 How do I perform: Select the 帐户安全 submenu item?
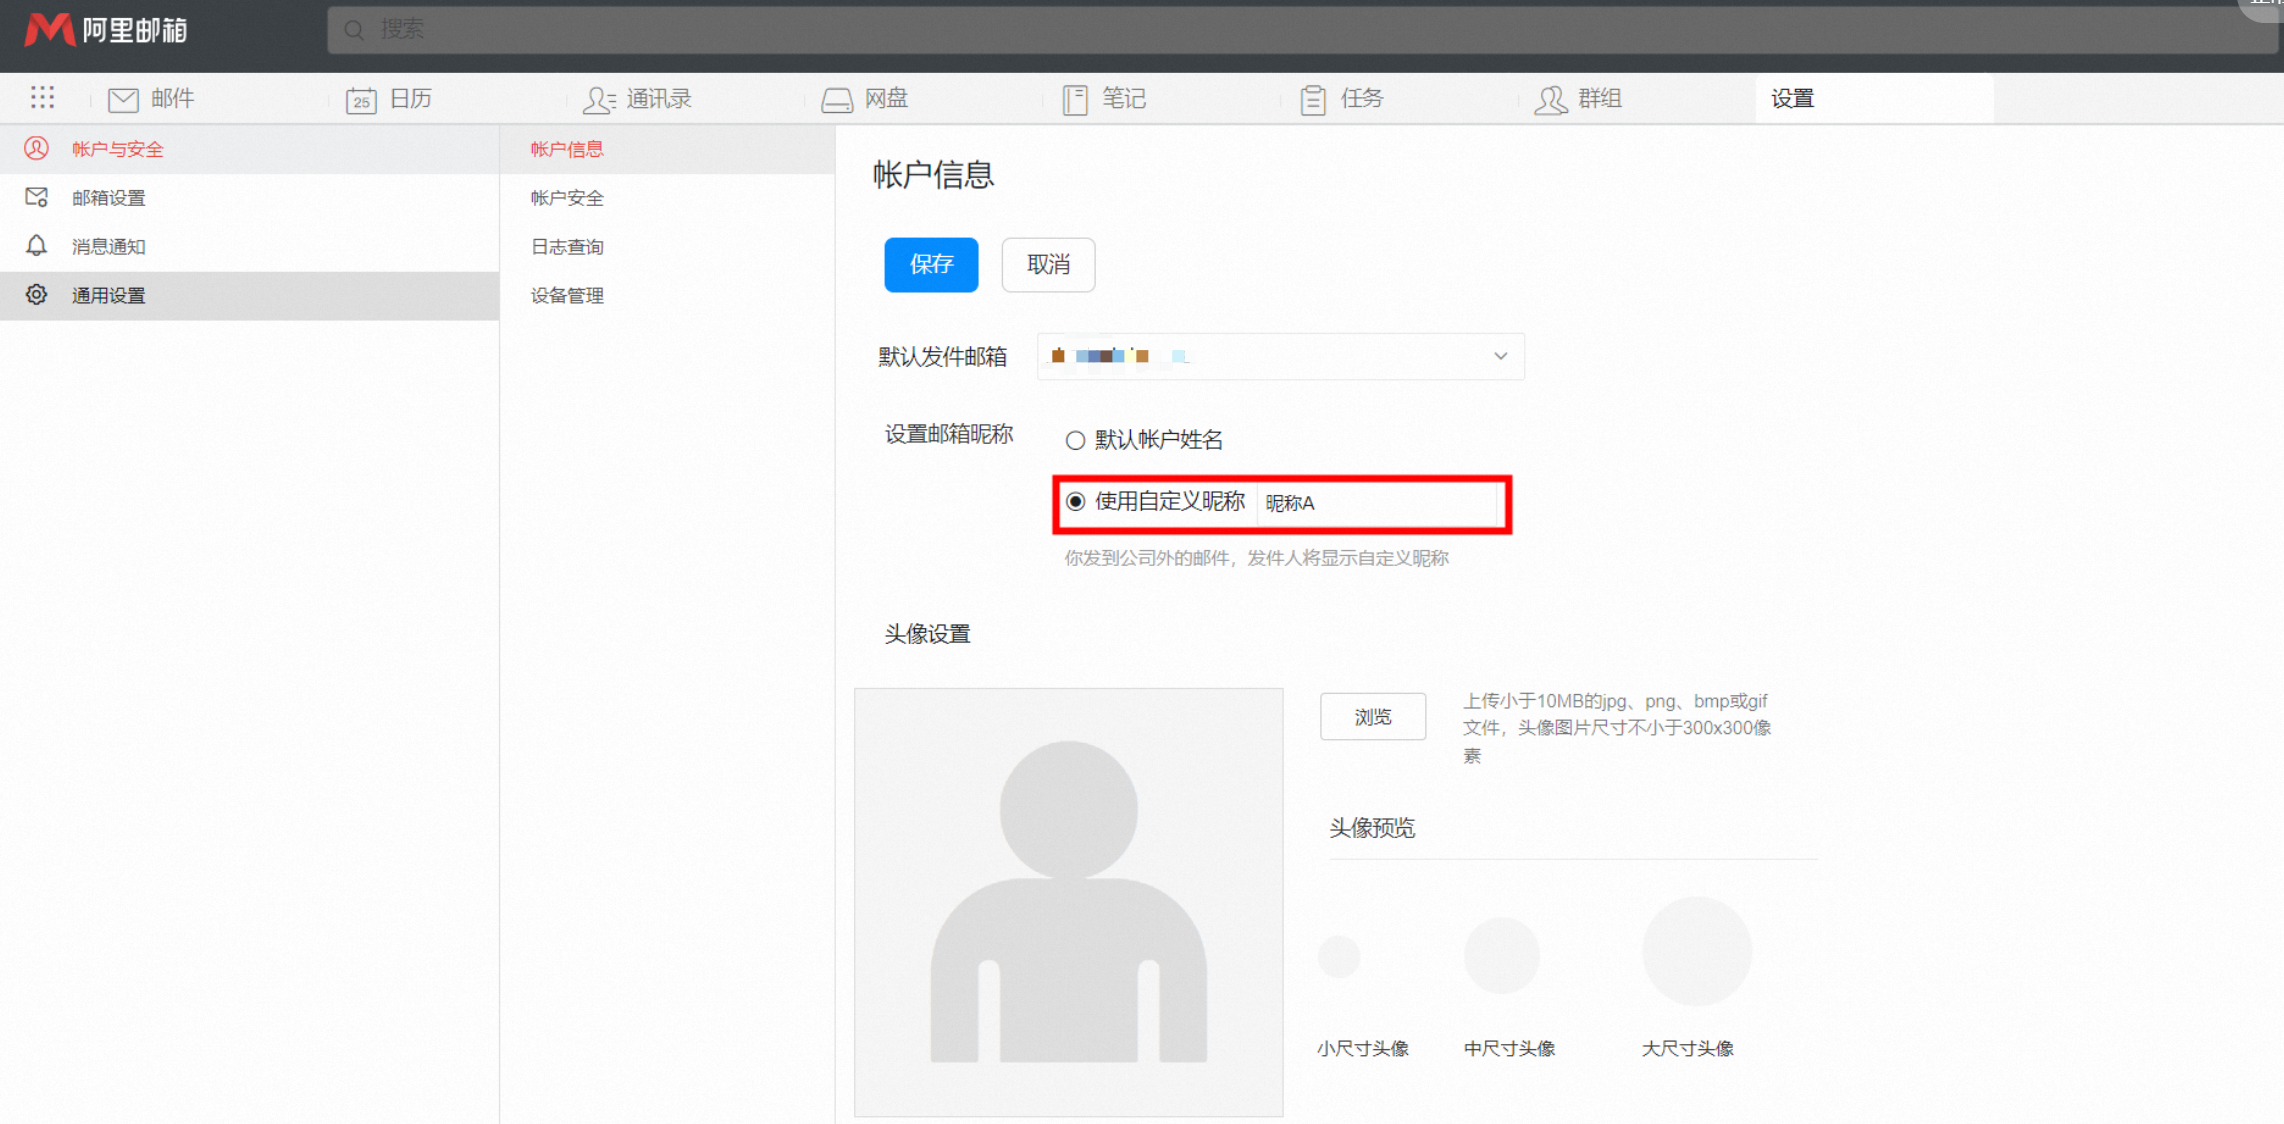[667, 198]
